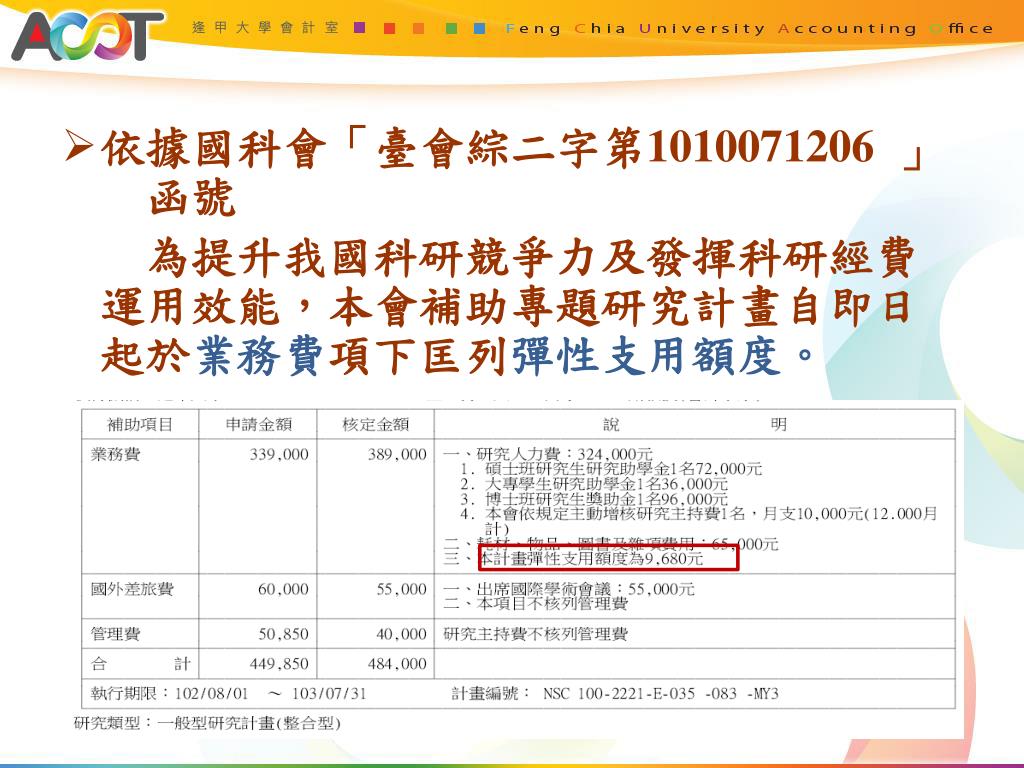Click project number NSC 100-2221-E-035
The height and width of the screenshot is (768, 1024).
click(619, 694)
